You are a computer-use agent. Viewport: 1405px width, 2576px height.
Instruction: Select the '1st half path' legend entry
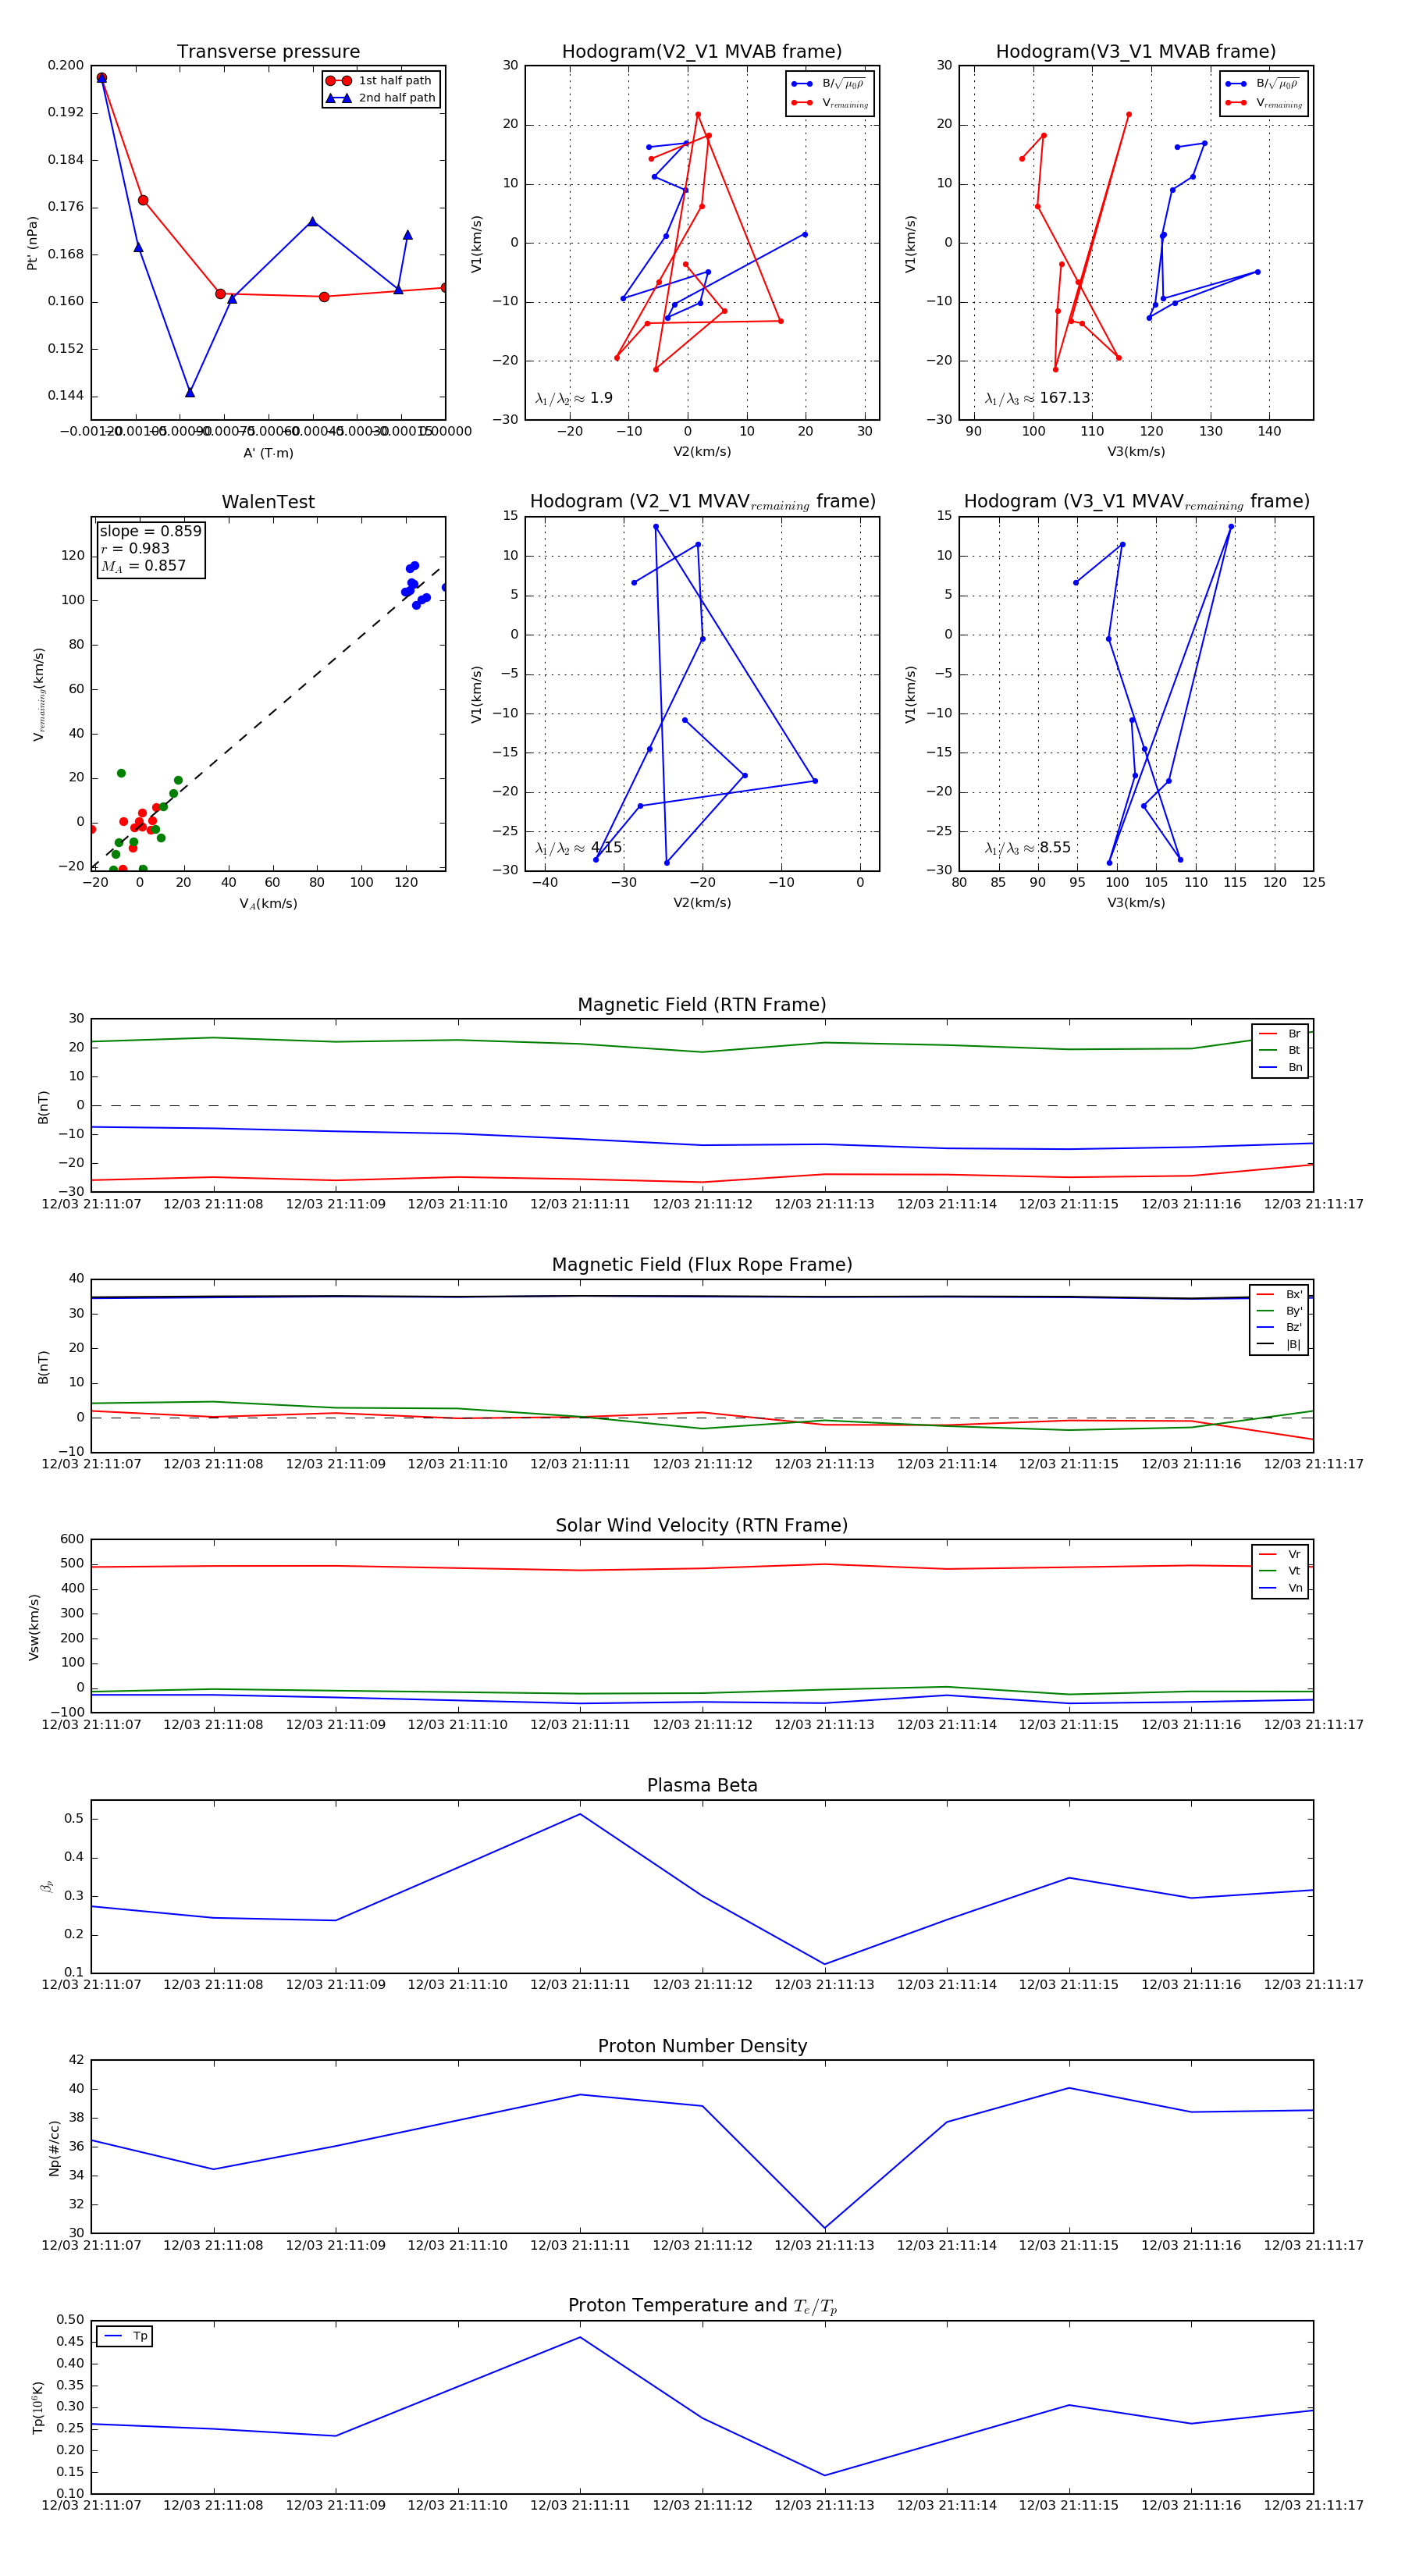pos(380,80)
